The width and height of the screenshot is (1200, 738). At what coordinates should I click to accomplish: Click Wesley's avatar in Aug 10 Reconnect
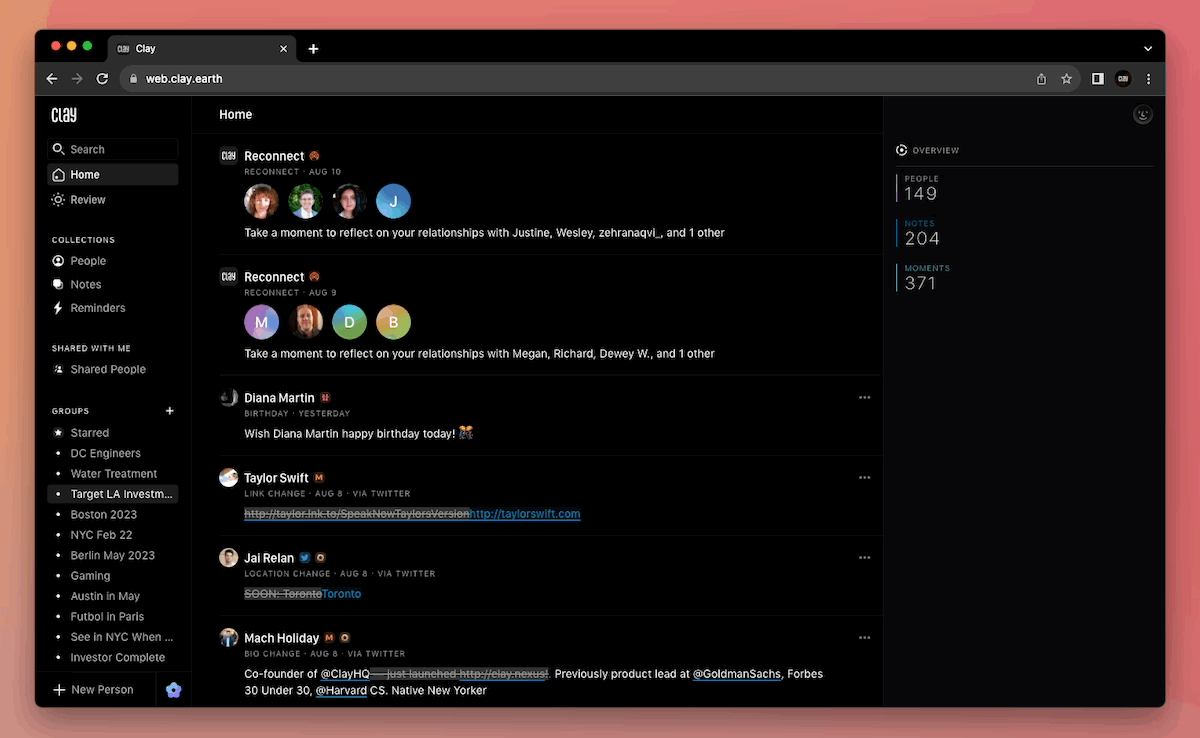[x=305, y=201]
